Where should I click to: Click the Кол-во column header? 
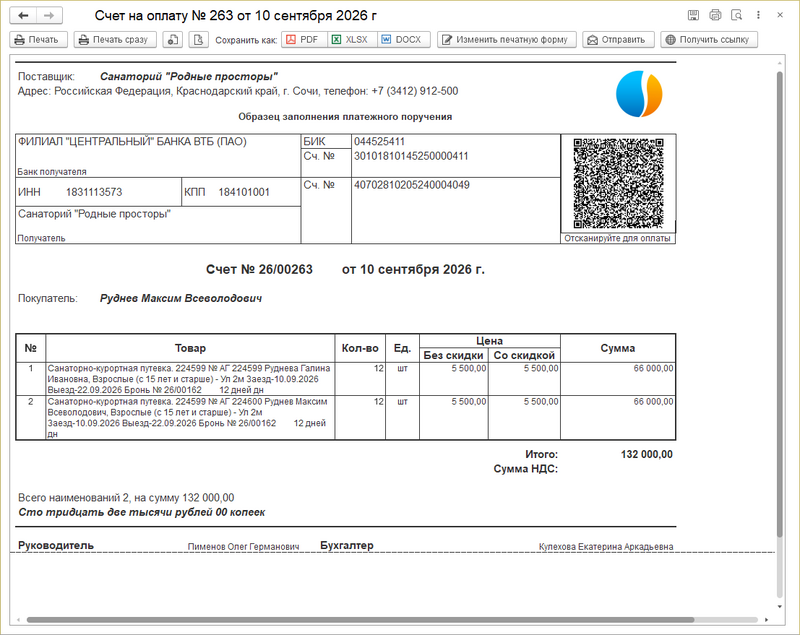point(360,348)
